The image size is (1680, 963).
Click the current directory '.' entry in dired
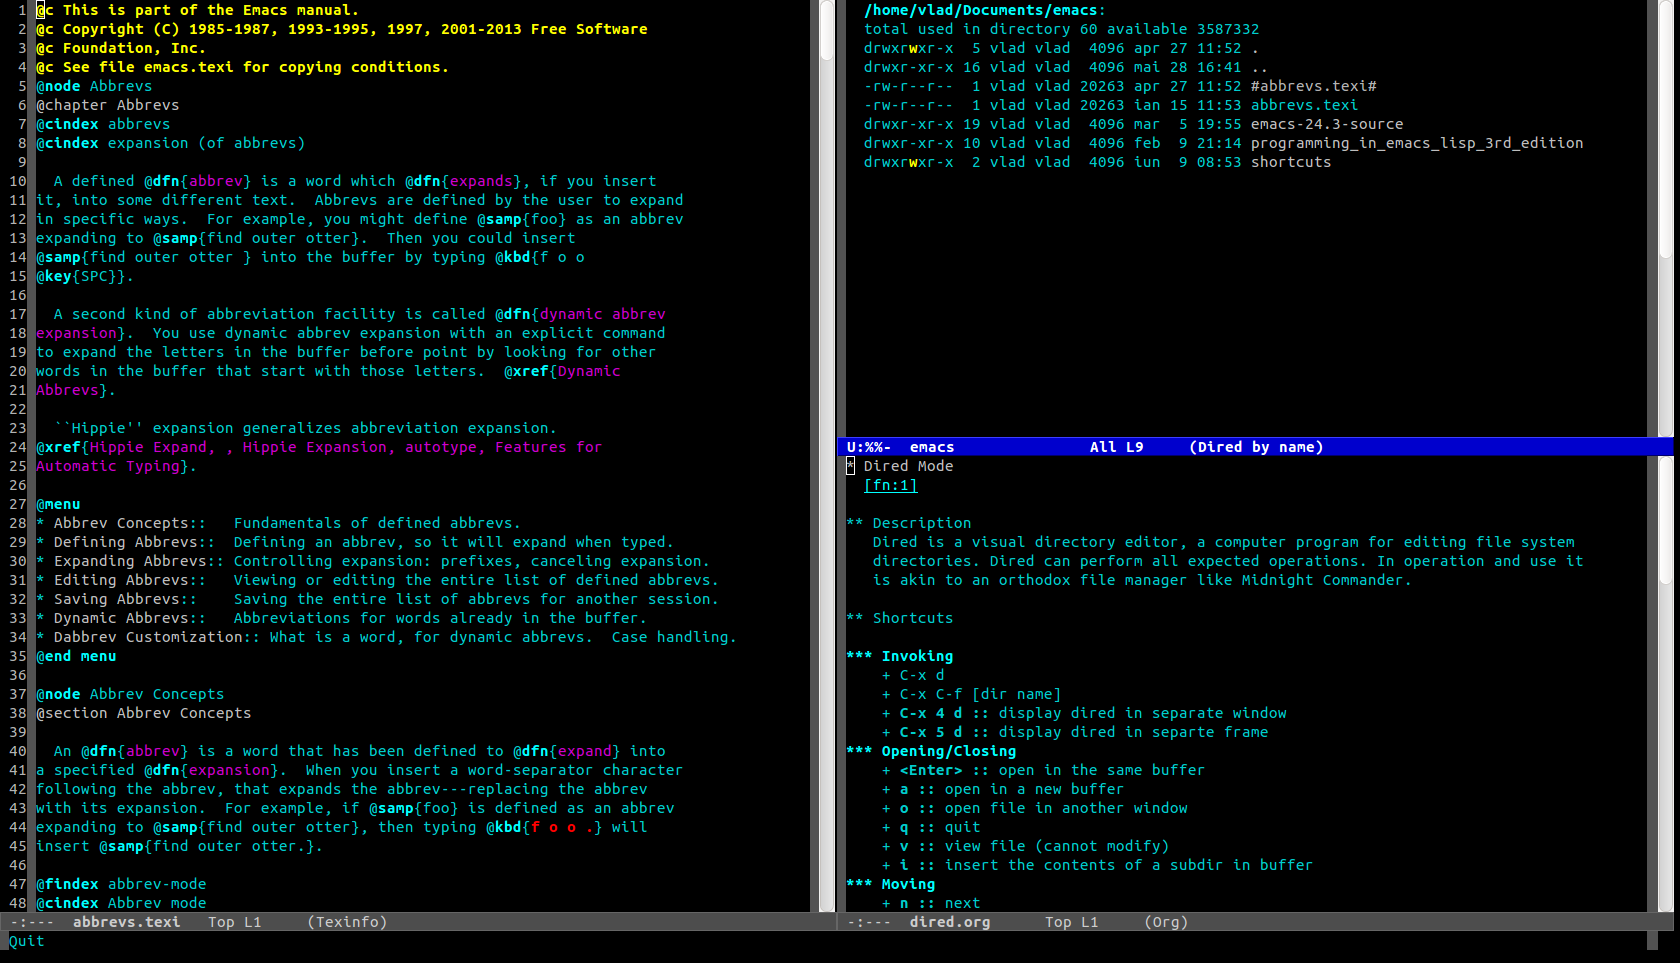pyautogui.click(x=1255, y=48)
